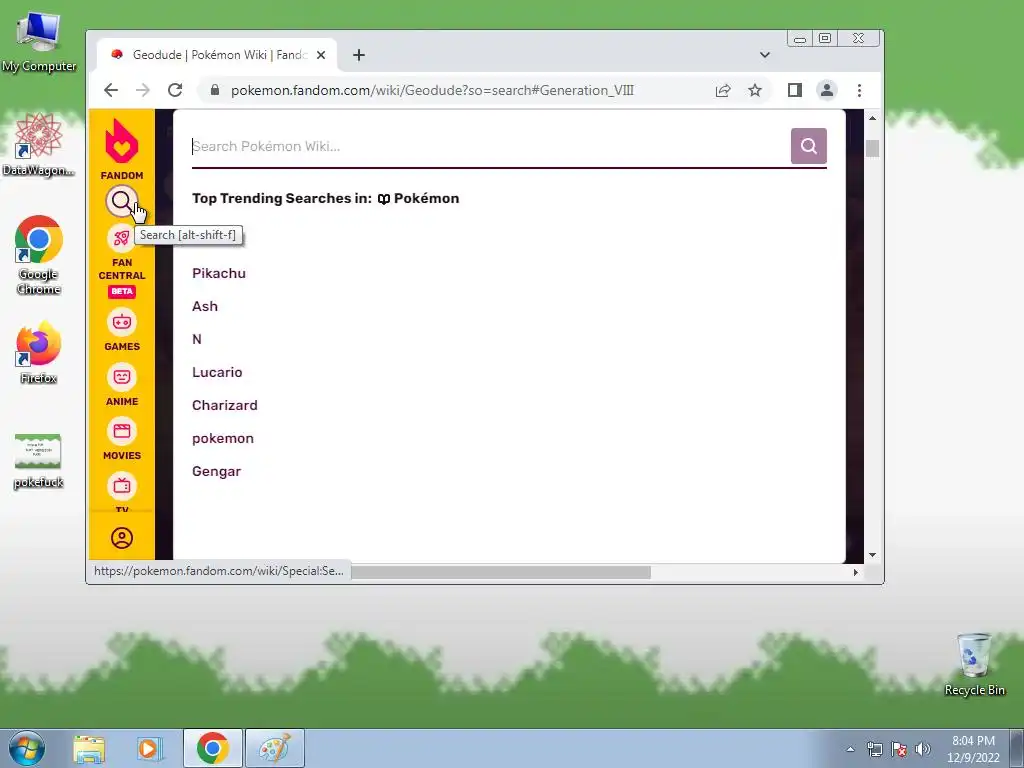The height and width of the screenshot is (768, 1024).
Task: Open Windows Explorer from taskbar
Action: click(x=89, y=748)
